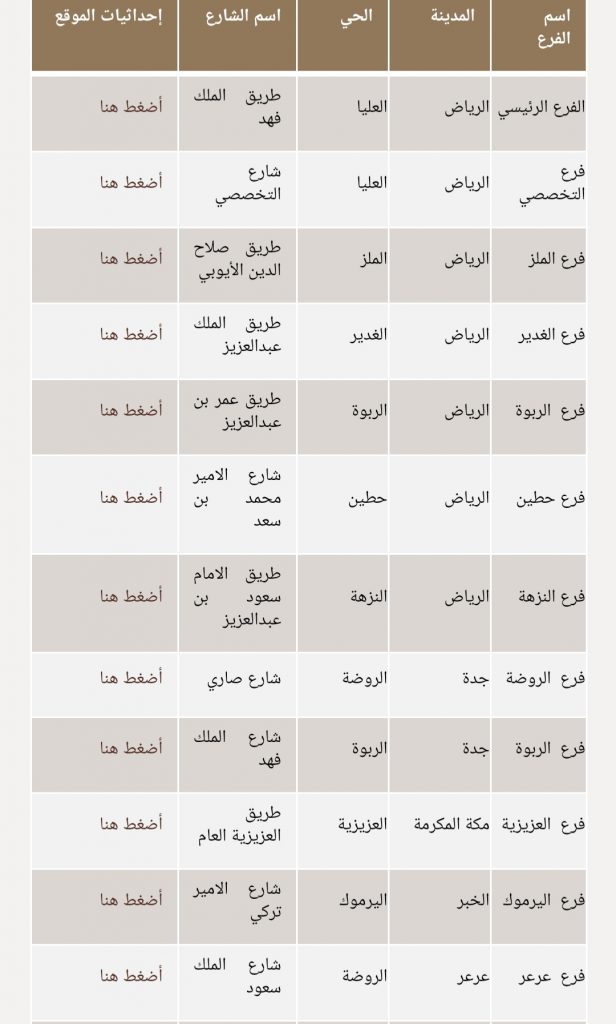Click 'أضغط هنا' for Riyadh فرع الربوة
This screenshot has width=616, height=1024.
coord(131,410)
